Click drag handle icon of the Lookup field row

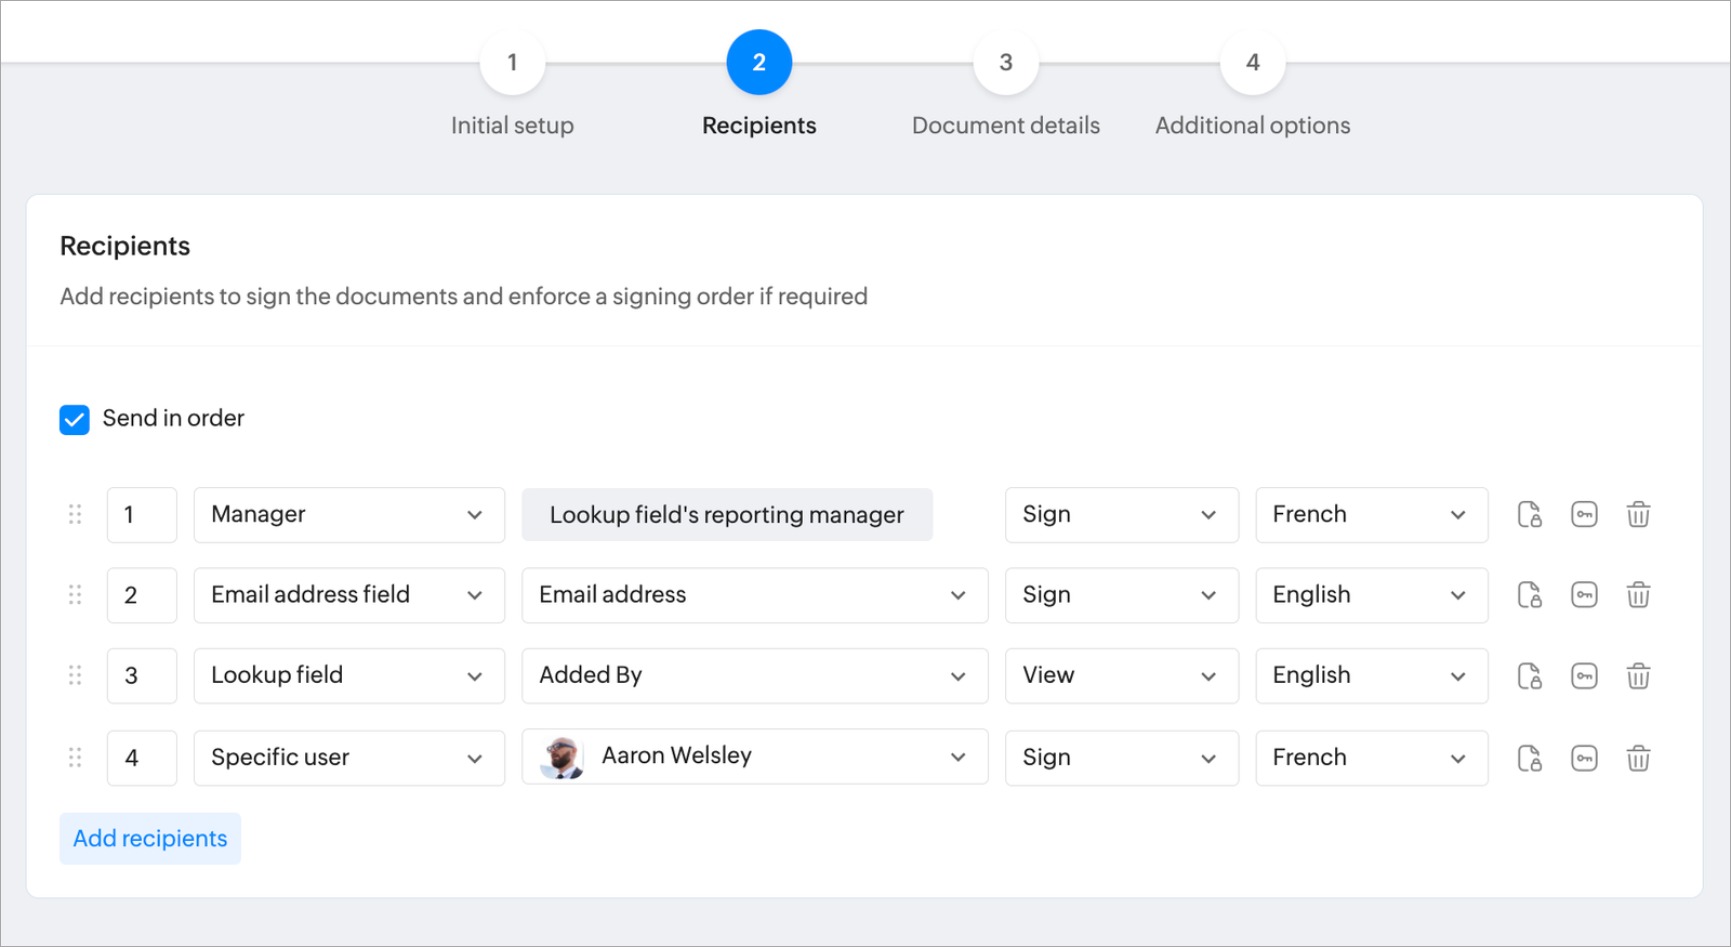tap(75, 676)
